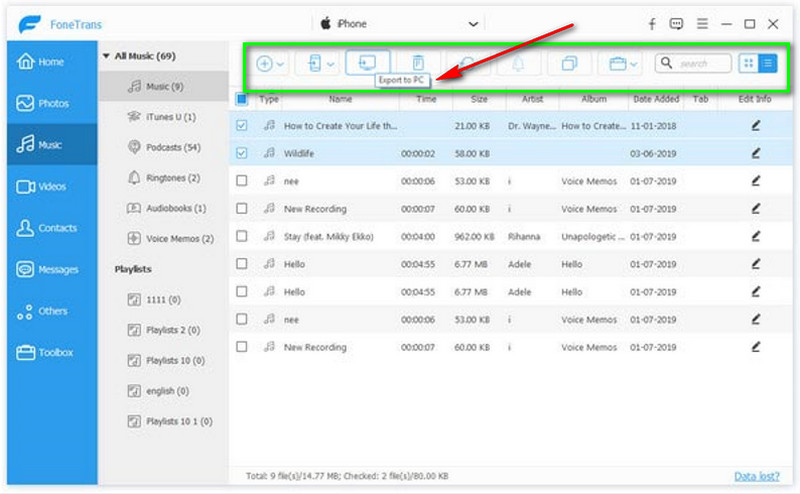Image resolution: width=800 pixels, height=494 pixels.
Task: Check the Stay (feat. Mikky Ekko) checkbox
Action: (x=241, y=237)
